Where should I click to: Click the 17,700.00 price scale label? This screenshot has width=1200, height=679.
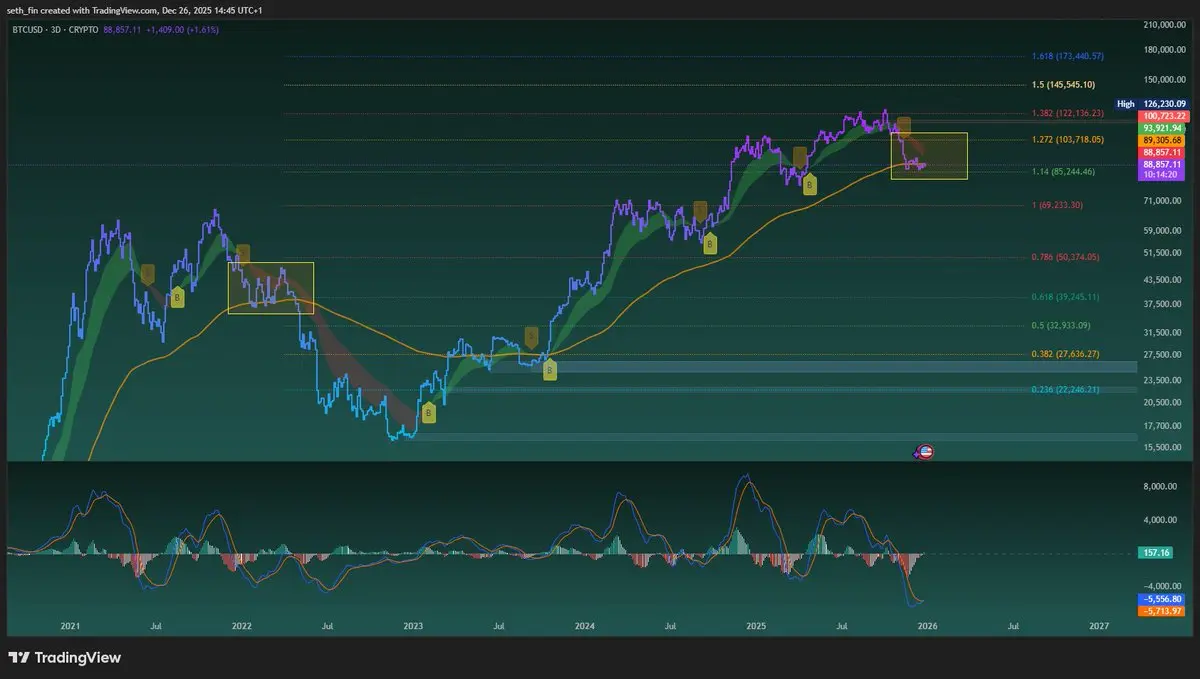pyautogui.click(x=1164, y=425)
